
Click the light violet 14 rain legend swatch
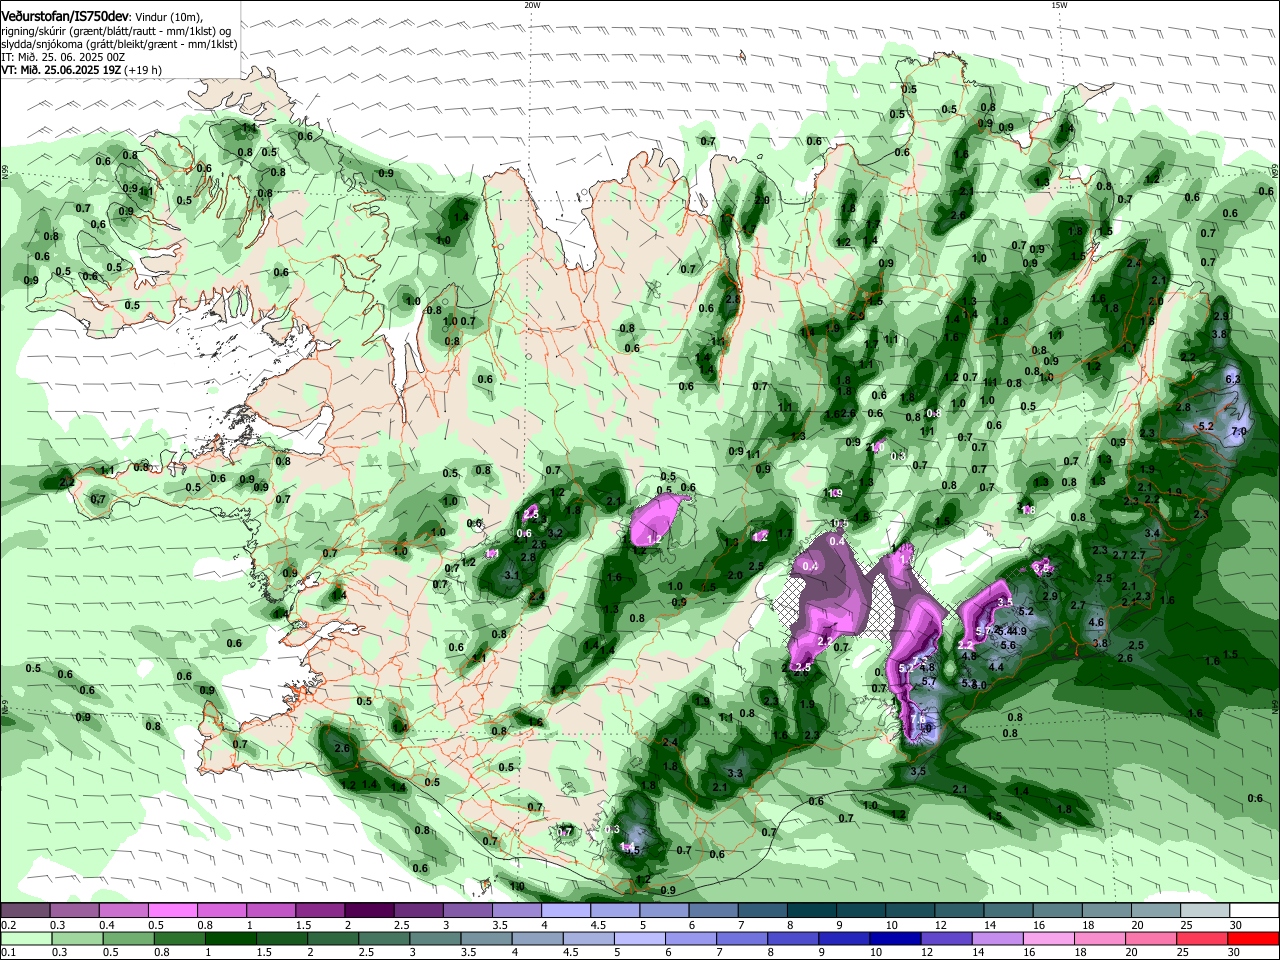(x=997, y=939)
